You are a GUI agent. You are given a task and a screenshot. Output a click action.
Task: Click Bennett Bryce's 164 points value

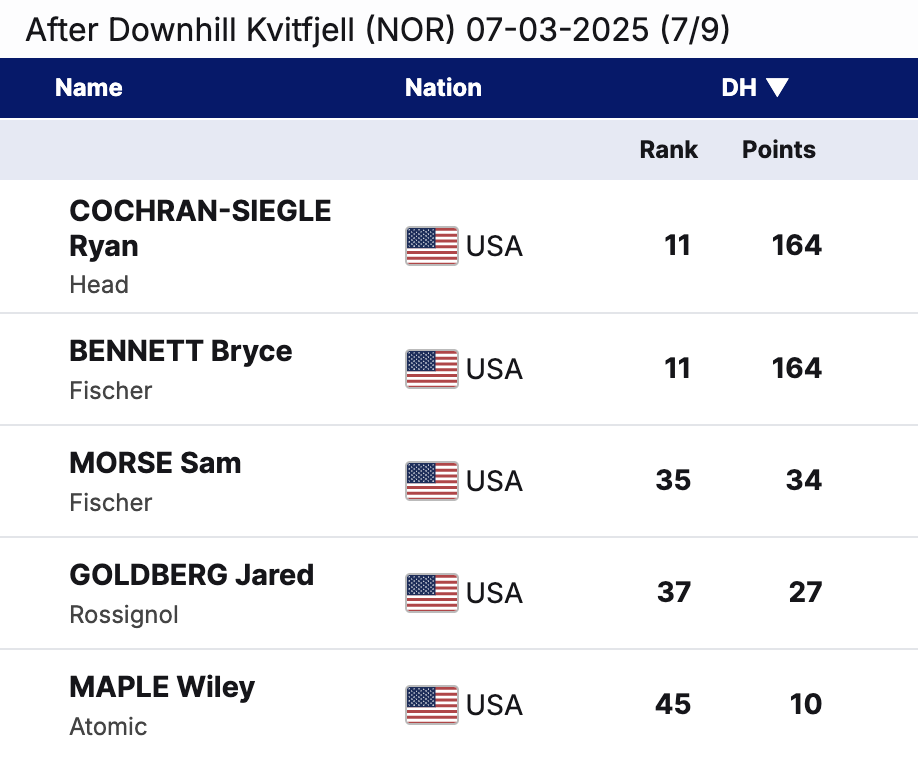point(796,369)
